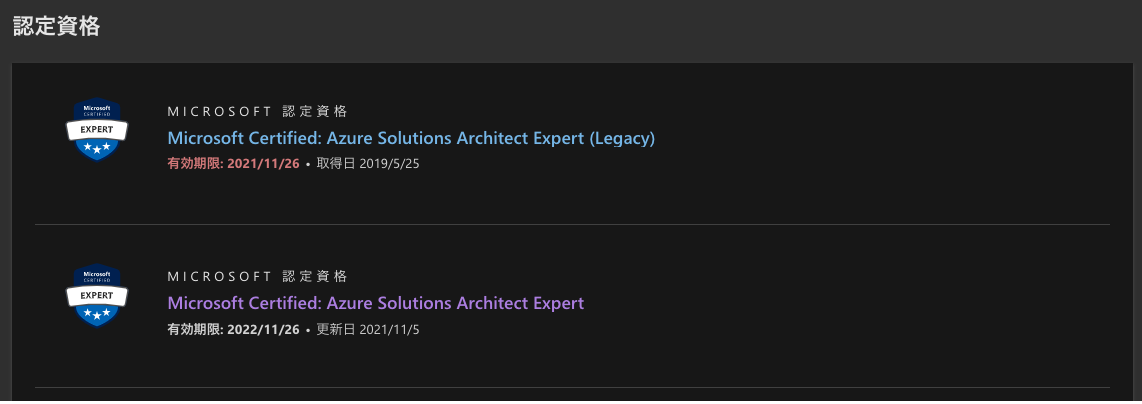Click Microsoft Certified text atop Legacy badge

point(97,110)
